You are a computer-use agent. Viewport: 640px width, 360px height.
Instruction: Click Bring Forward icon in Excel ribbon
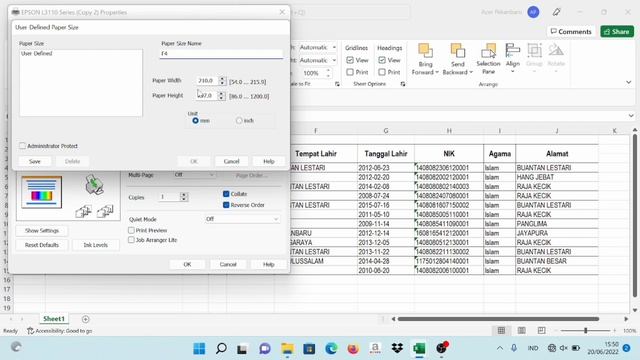pos(425,51)
